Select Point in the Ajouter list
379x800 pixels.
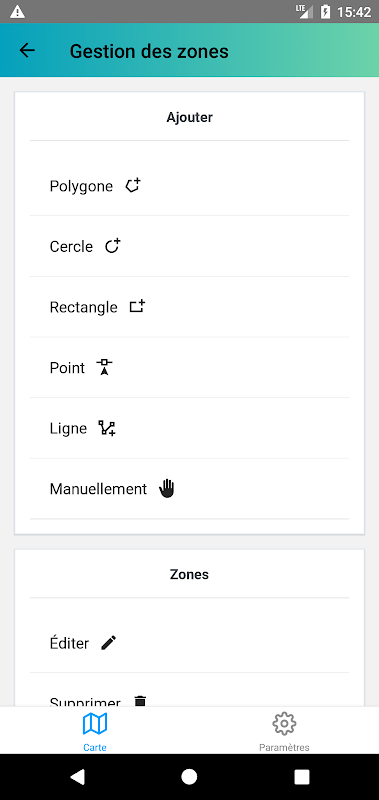coord(189,367)
